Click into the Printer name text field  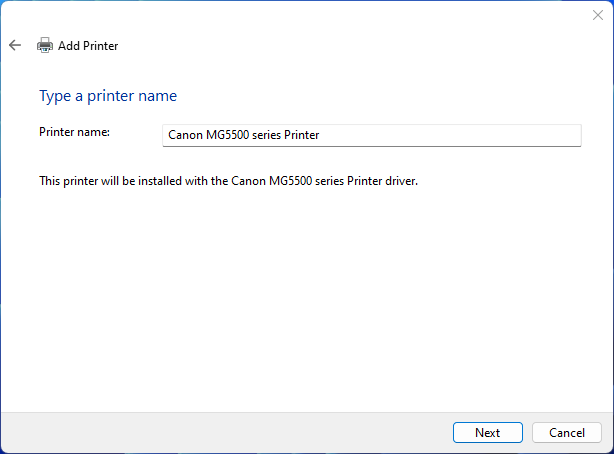(x=372, y=136)
